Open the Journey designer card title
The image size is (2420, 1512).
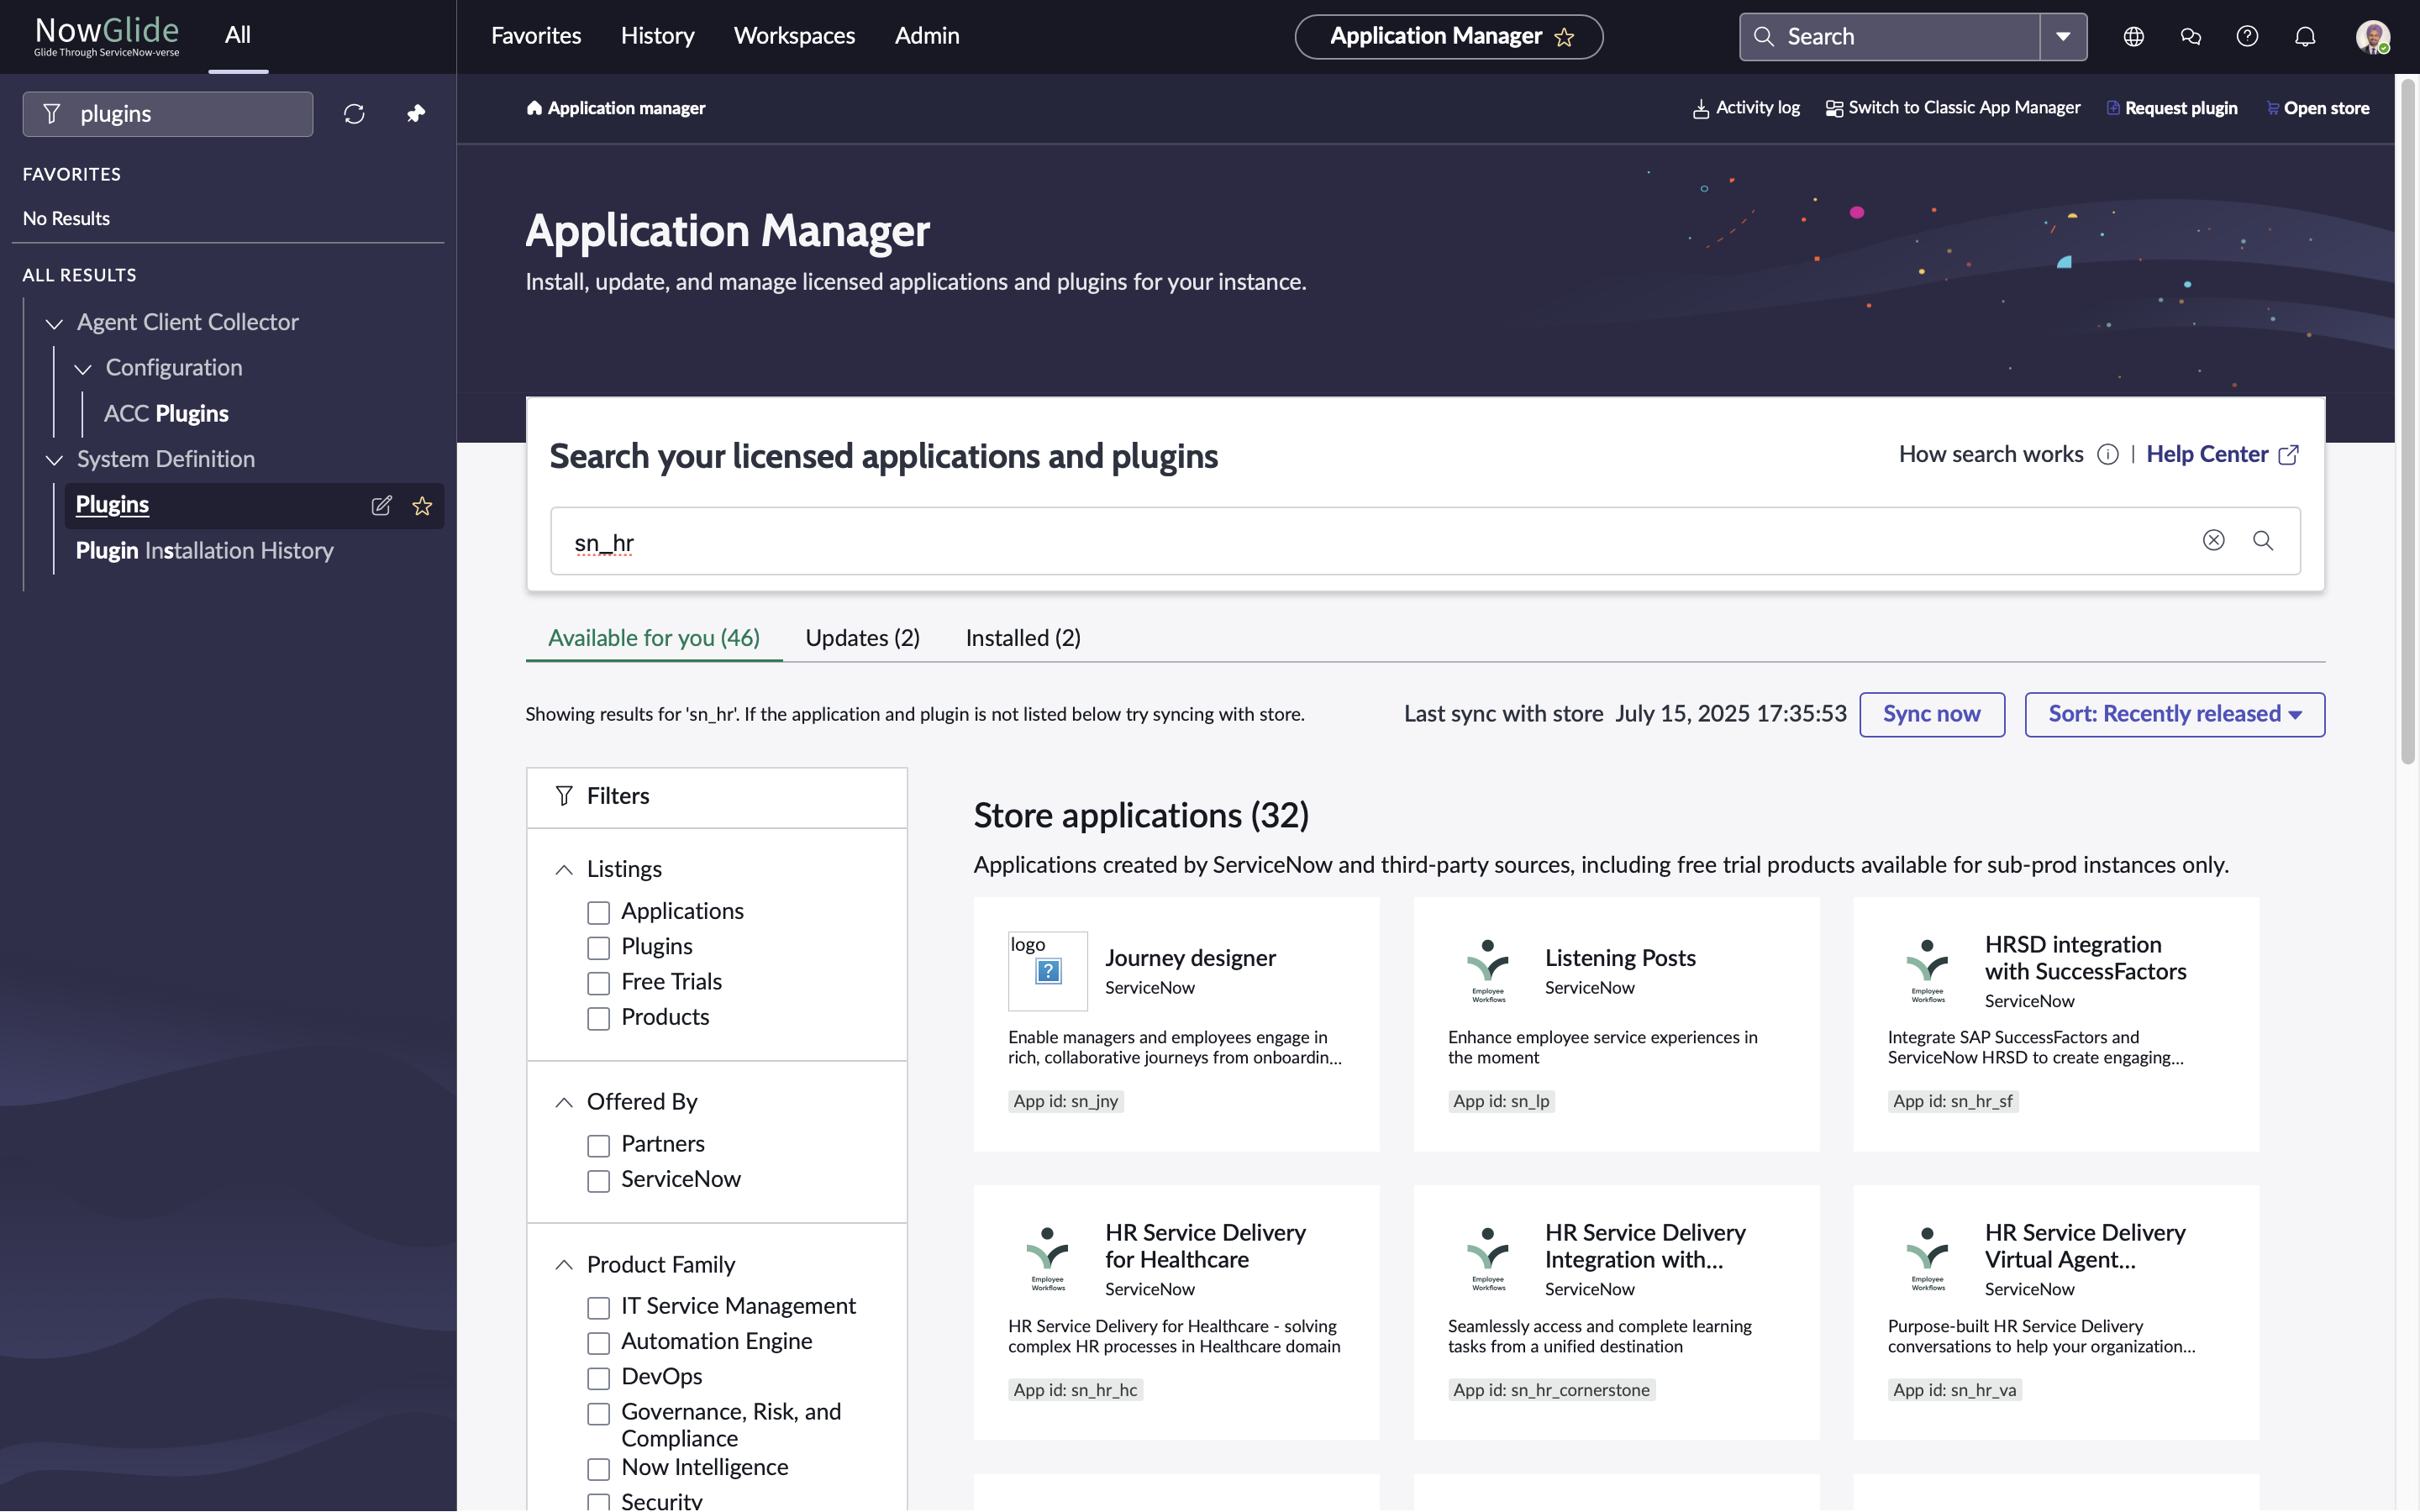(1190, 958)
